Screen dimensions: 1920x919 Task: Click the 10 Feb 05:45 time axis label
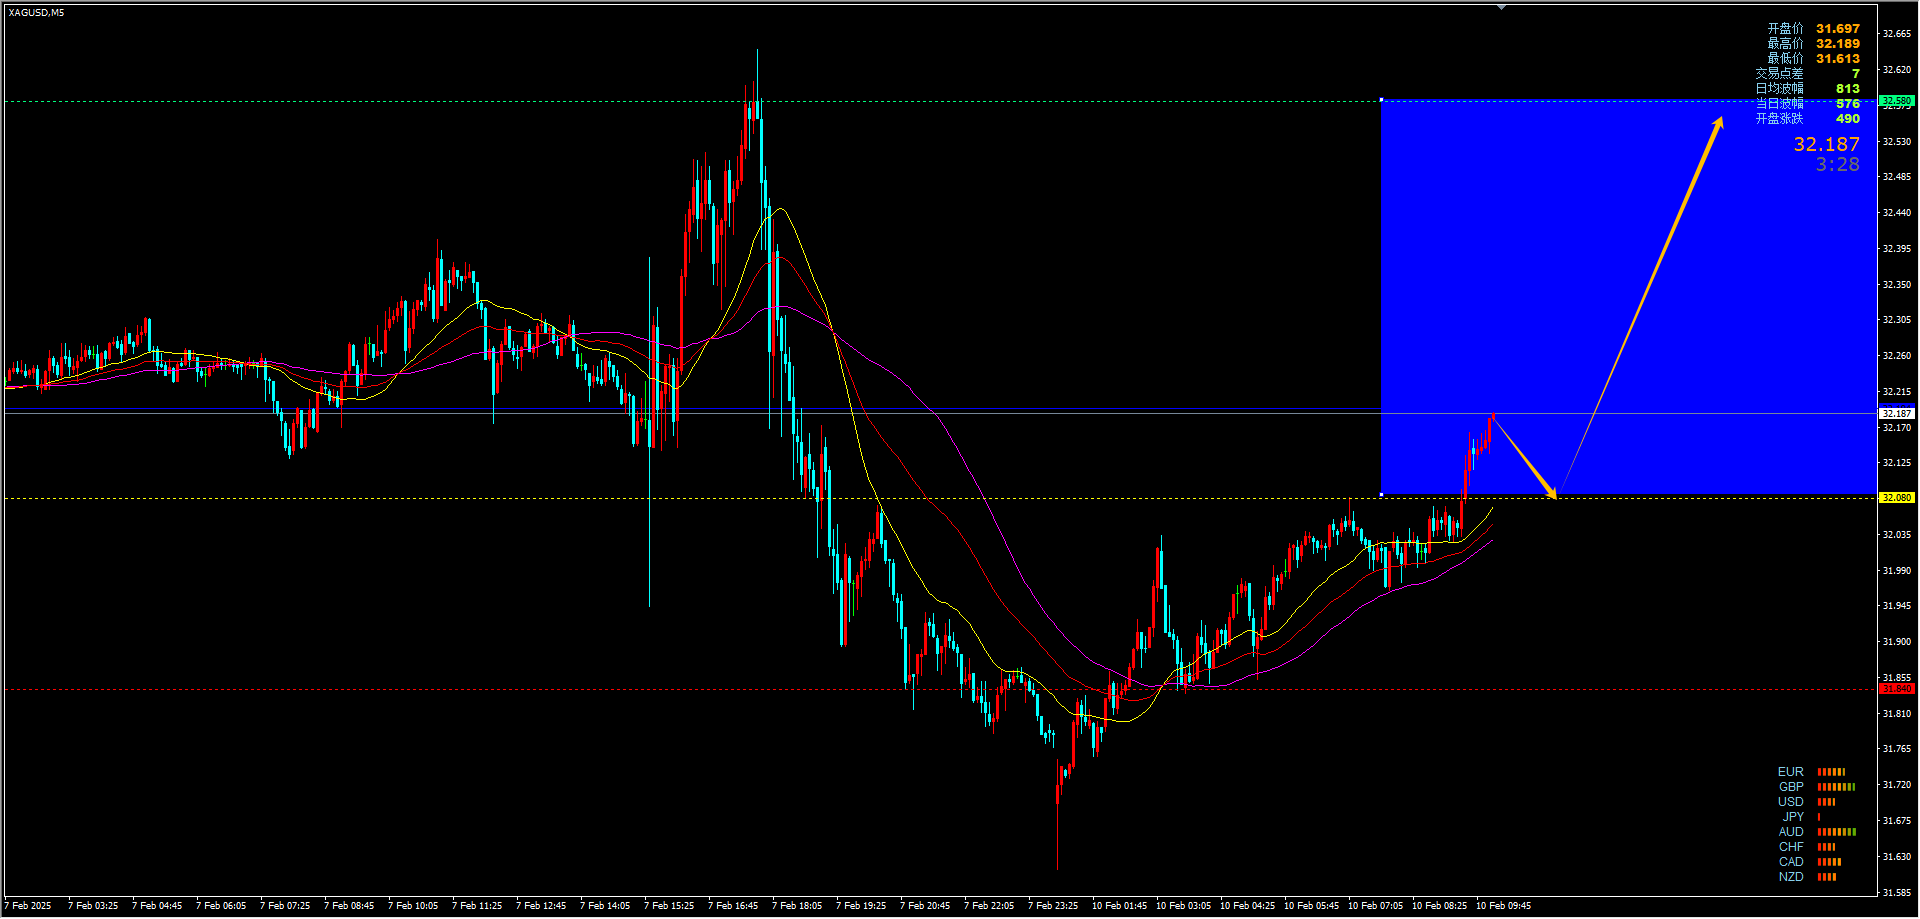click(1311, 906)
